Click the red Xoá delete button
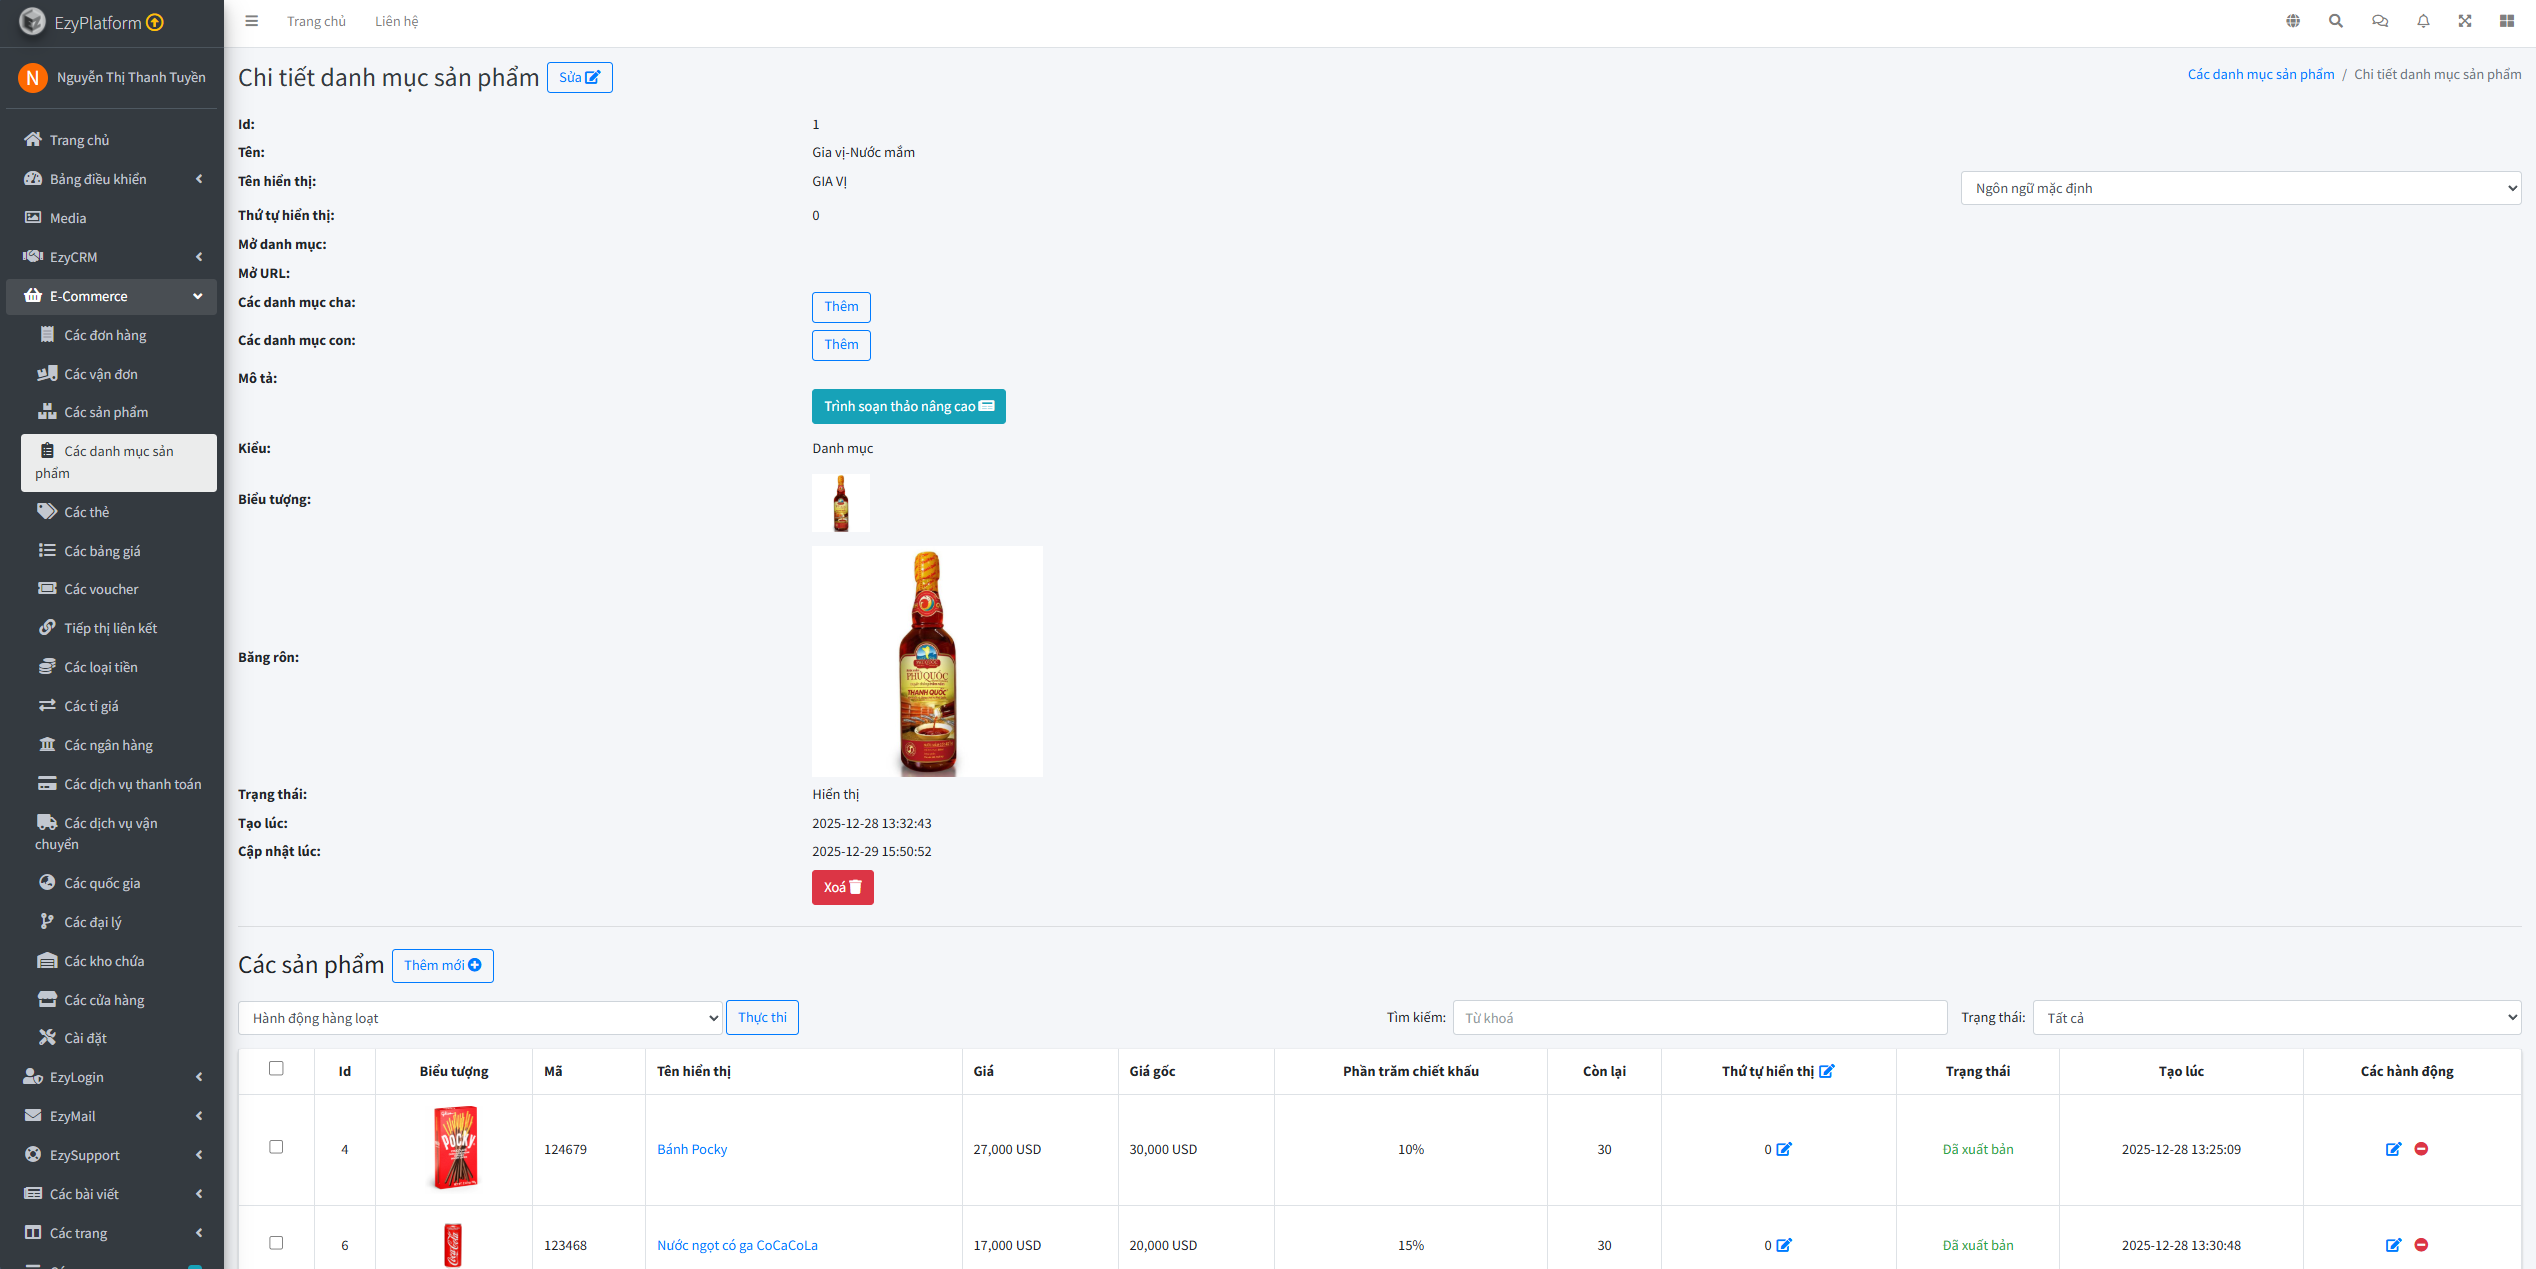This screenshot has height=1269, width=2536. coord(842,887)
